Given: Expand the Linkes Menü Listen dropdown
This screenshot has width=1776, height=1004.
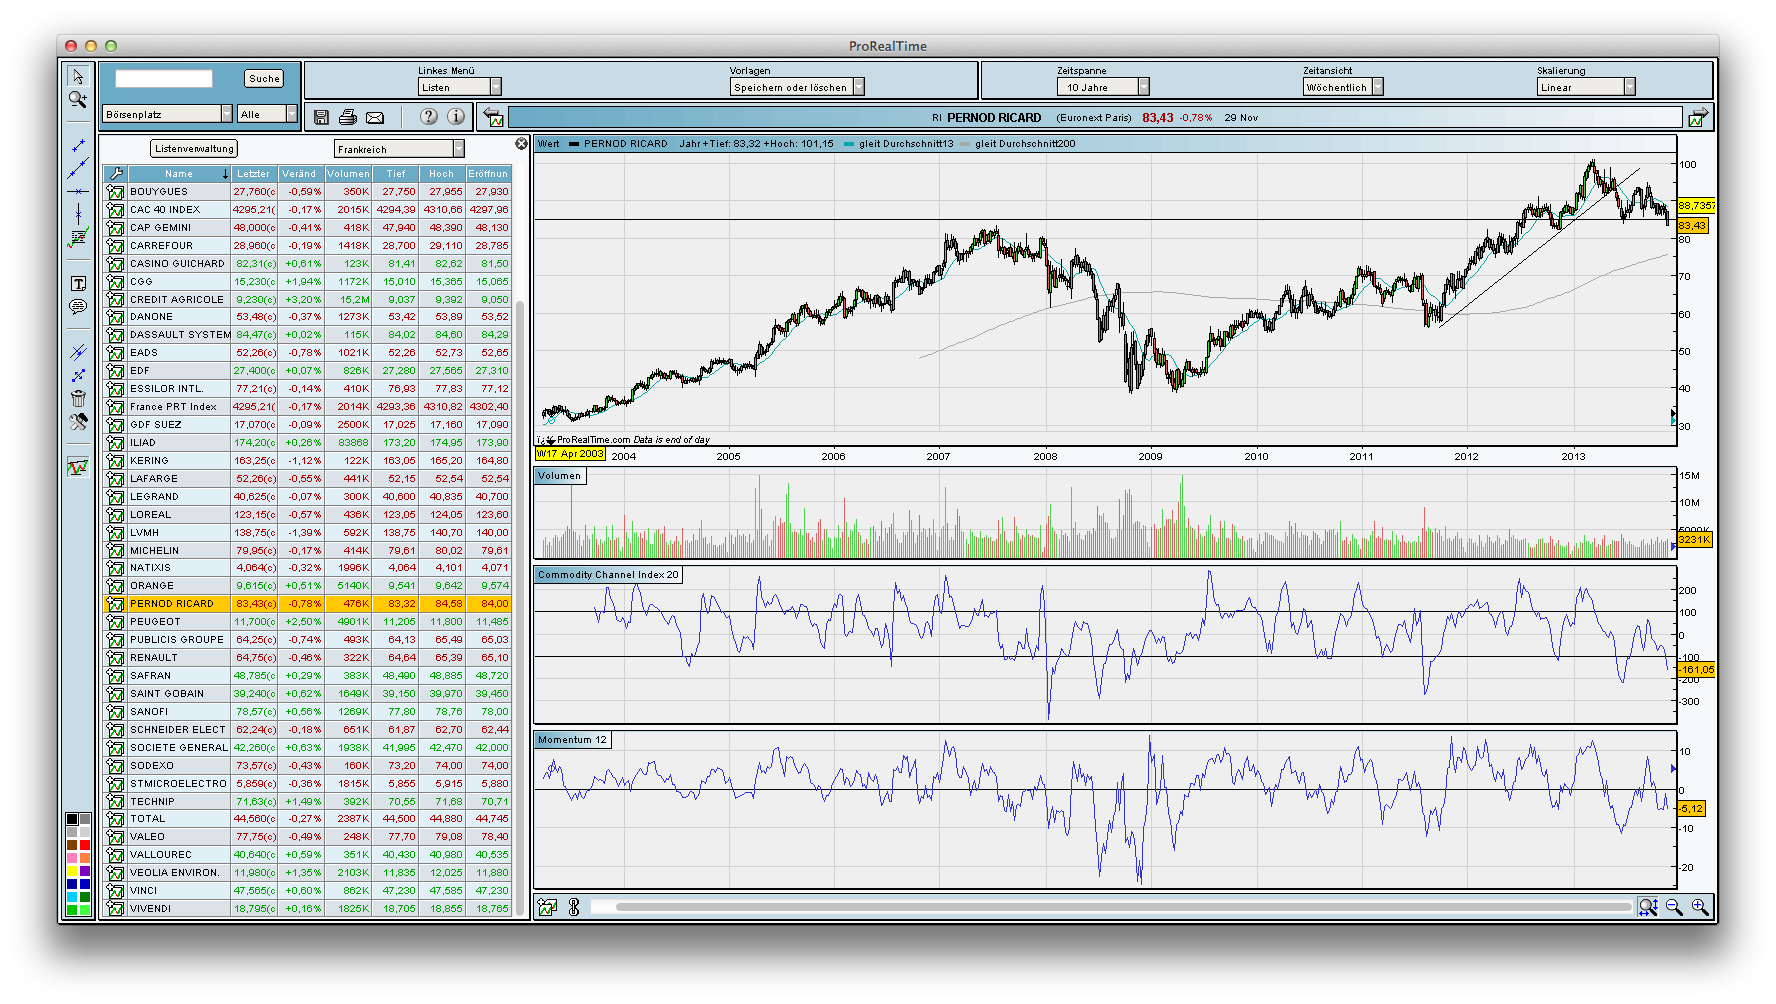Looking at the screenshot, I should pos(460,87).
